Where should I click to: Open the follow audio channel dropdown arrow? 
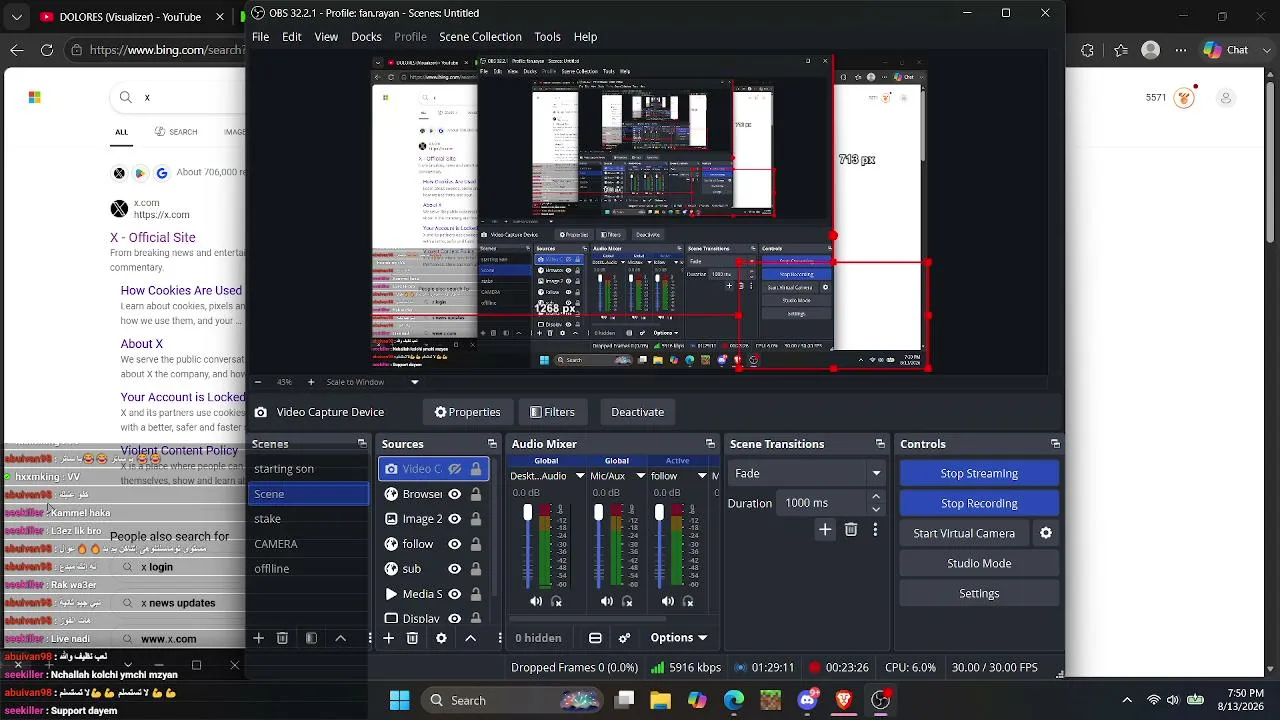tap(702, 476)
